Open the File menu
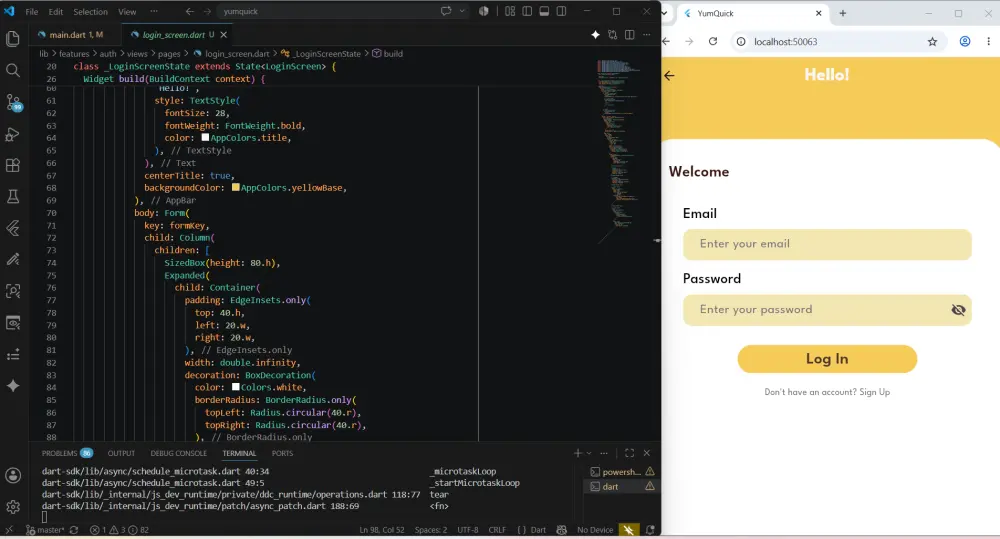Viewport: 1000px width, 539px height. 32,11
